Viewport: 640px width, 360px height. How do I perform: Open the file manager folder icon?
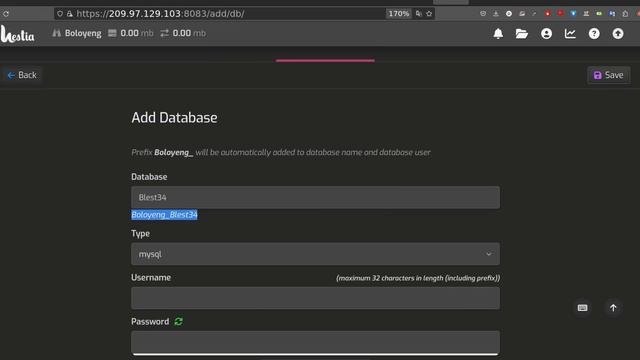point(522,33)
